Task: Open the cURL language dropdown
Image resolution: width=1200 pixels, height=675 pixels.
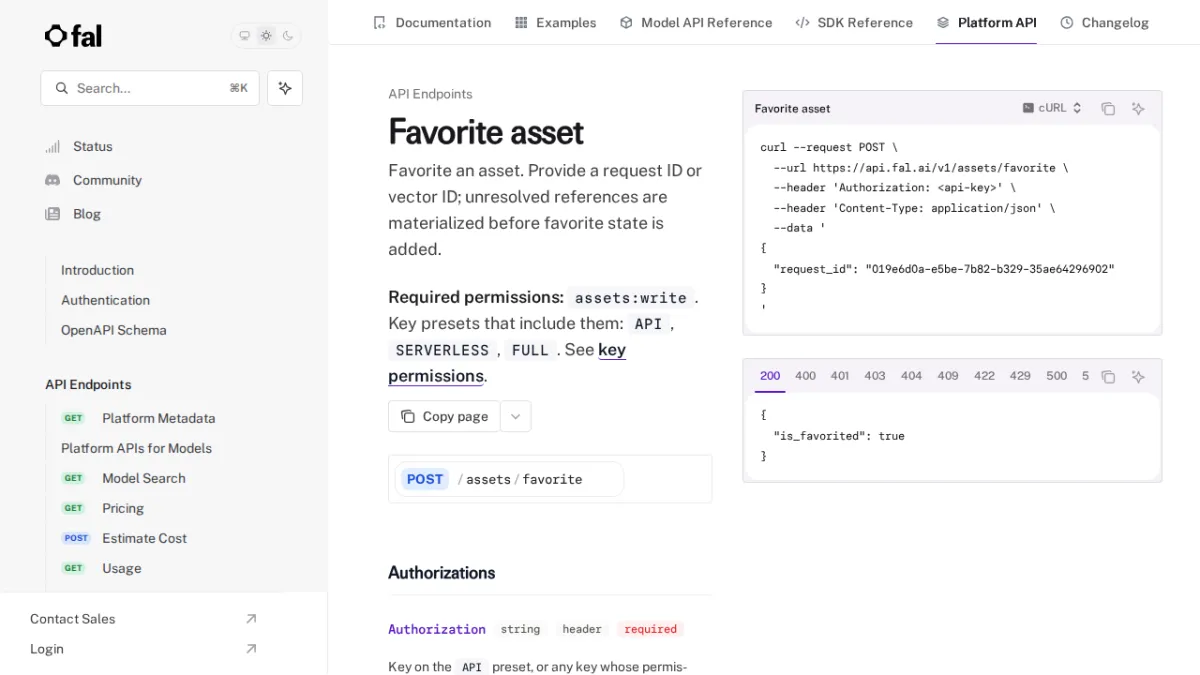Action: (x=1052, y=108)
